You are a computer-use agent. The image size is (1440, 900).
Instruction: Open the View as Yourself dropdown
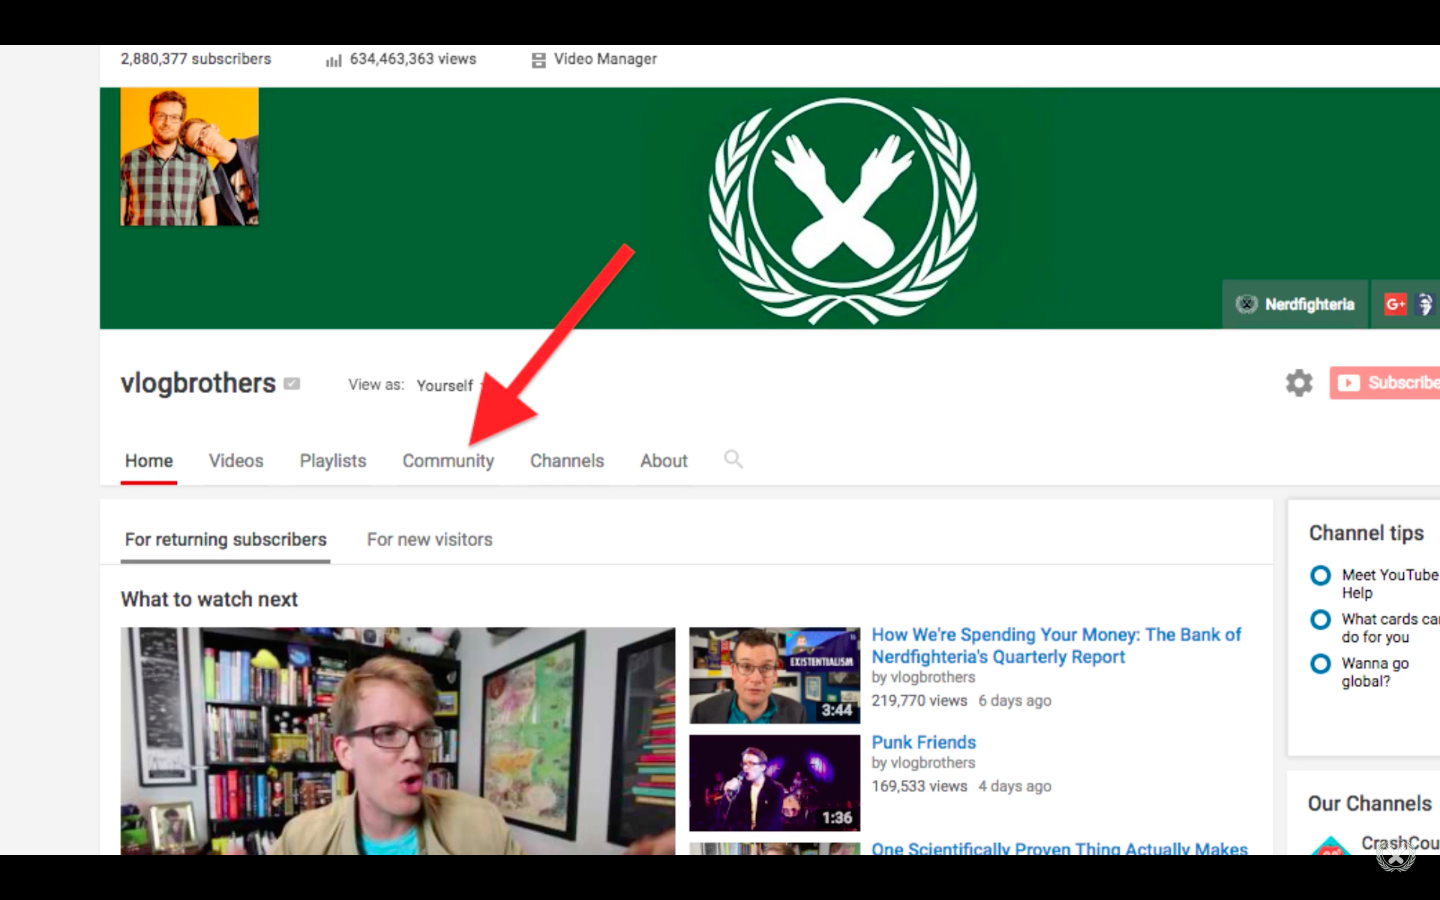point(448,385)
